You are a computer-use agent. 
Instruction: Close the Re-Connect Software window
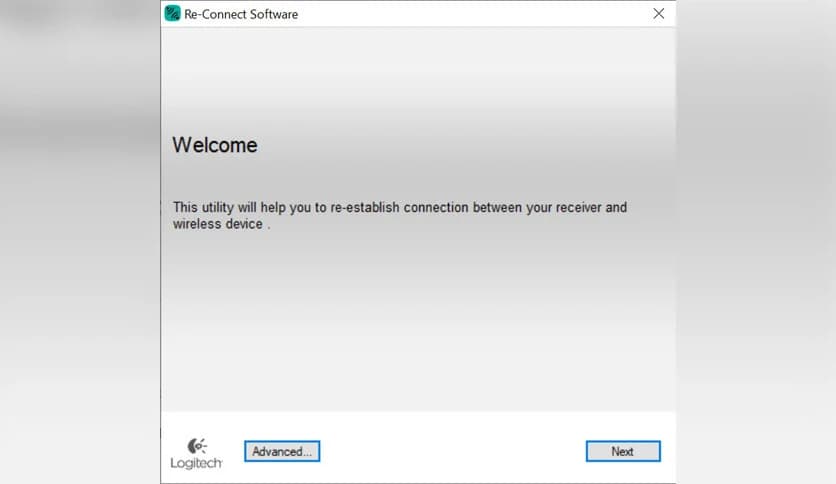pos(658,14)
